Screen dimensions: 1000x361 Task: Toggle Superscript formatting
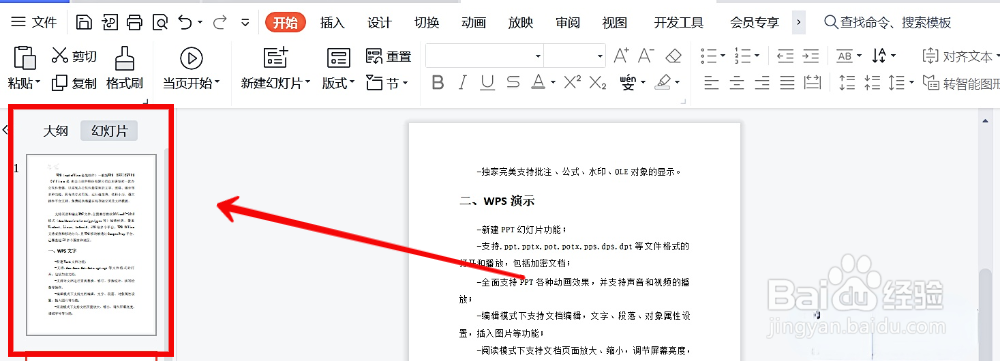573,82
